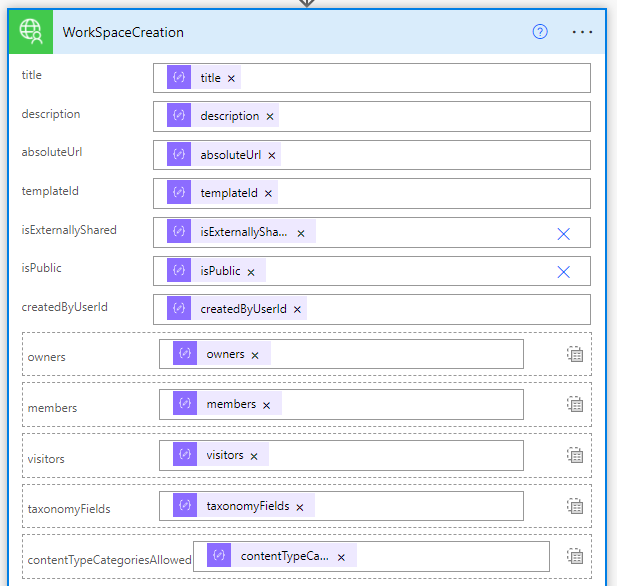Remove the title token from title field

pos(231,79)
